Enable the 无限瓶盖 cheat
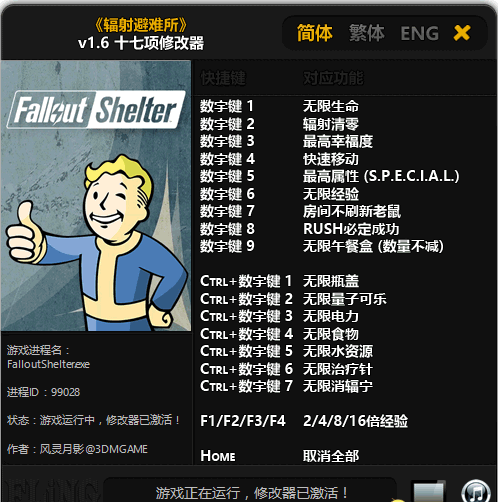Screen dimensions: 498x502 331,281
